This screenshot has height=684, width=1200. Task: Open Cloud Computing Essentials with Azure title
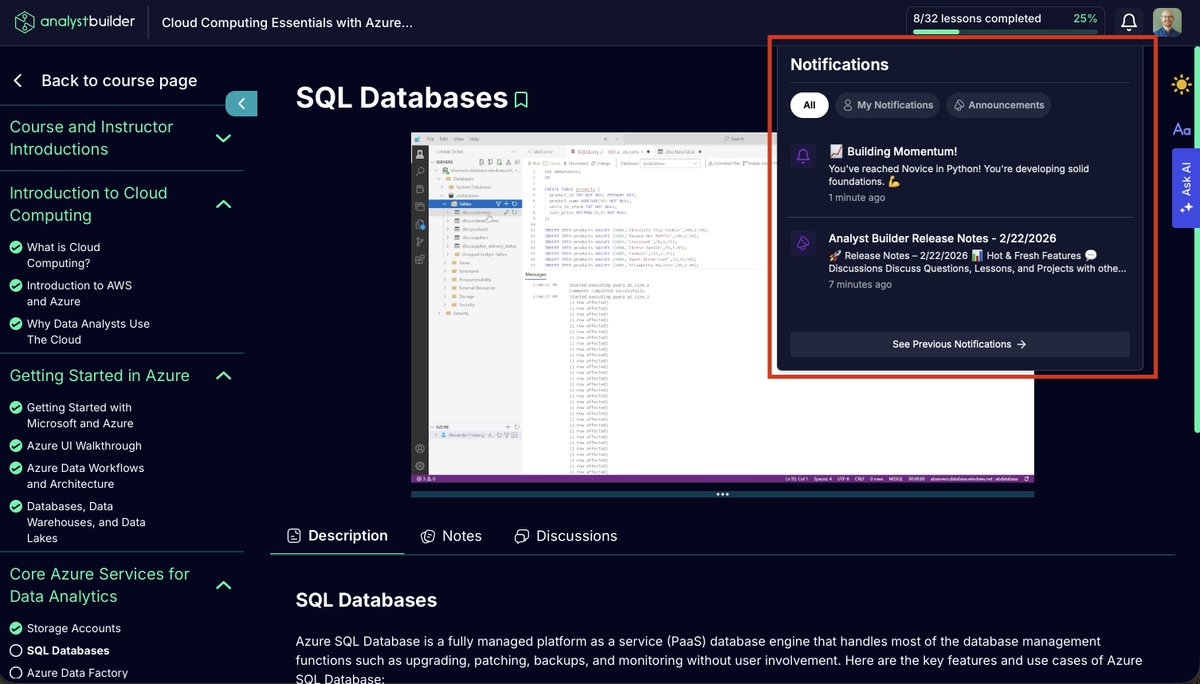[286, 22]
